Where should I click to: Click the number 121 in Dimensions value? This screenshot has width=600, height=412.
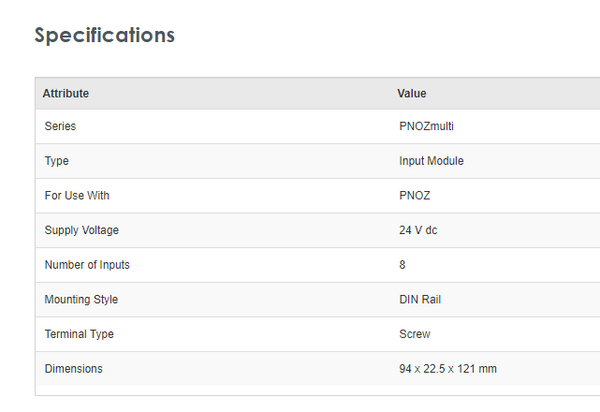(x=466, y=369)
